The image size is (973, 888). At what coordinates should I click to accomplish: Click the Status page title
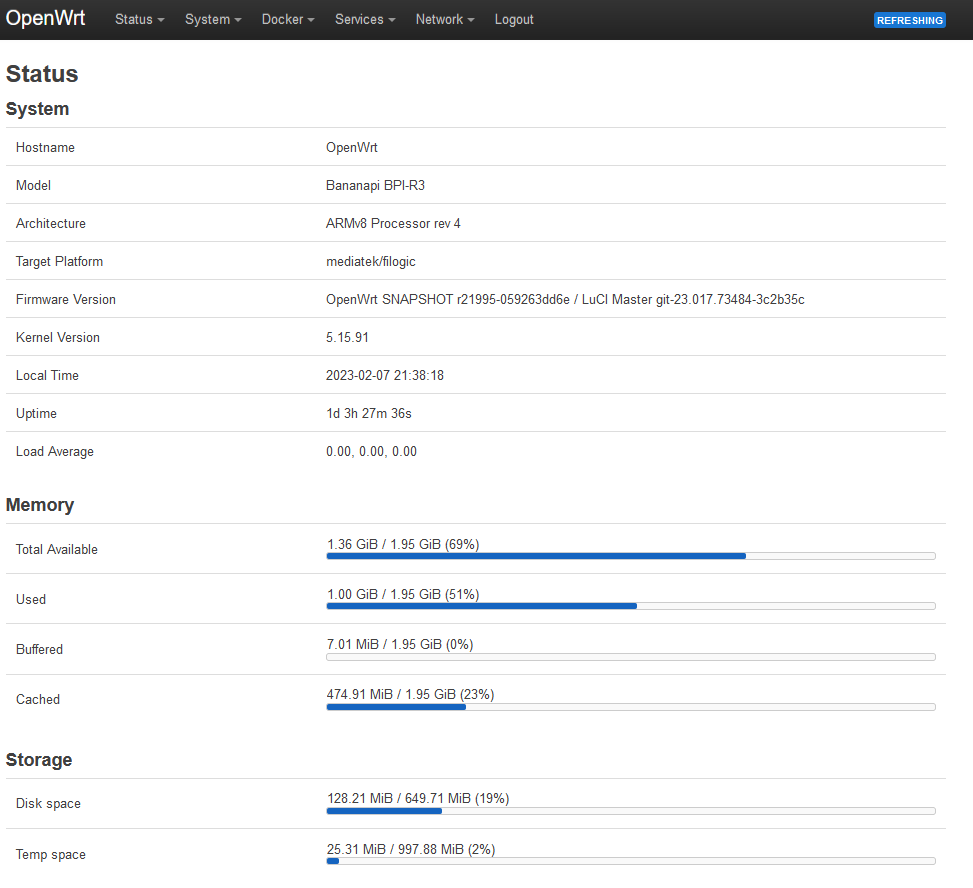tap(42, 74)
